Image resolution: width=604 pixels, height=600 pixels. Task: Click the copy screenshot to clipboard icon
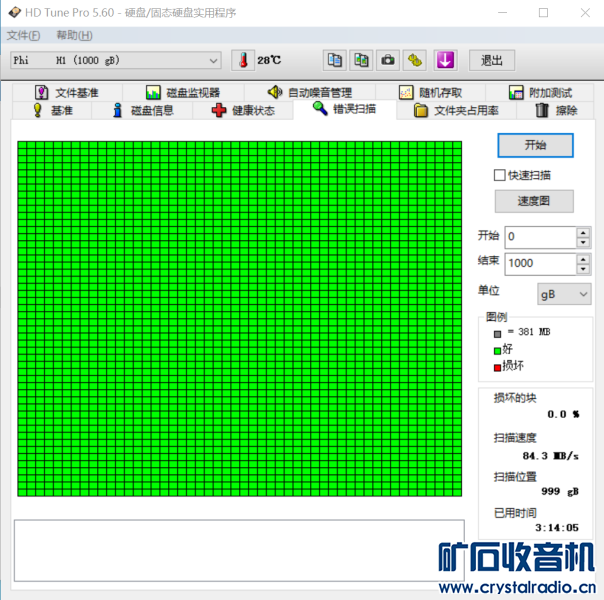(x=361, y=60)
